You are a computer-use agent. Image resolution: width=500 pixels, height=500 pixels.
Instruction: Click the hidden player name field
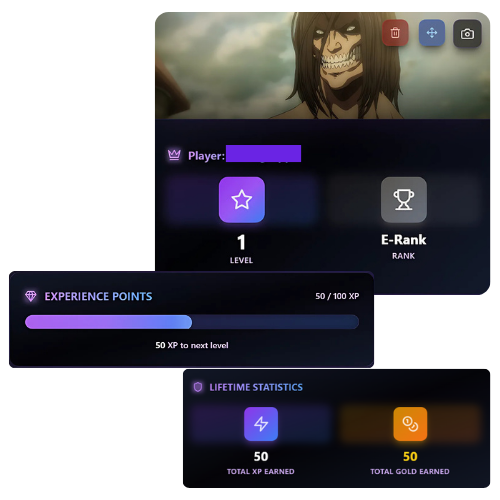263,154
